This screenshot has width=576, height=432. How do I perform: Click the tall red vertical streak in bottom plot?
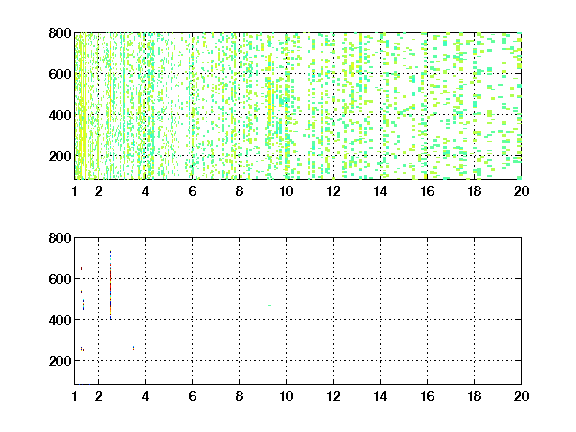[110, 285]
